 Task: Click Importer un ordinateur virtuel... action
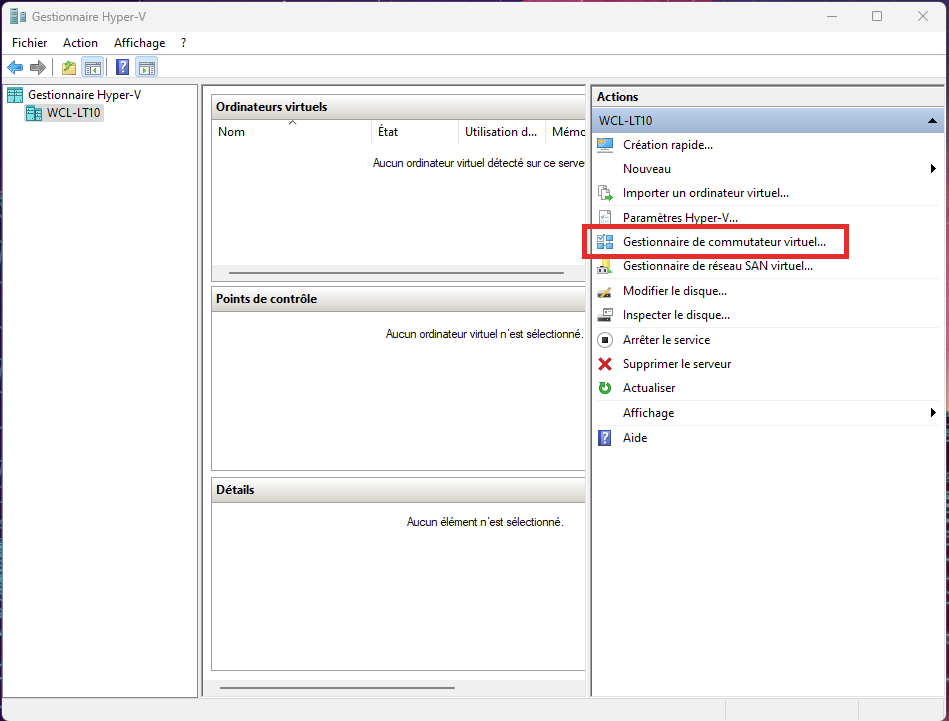point(706,193)
